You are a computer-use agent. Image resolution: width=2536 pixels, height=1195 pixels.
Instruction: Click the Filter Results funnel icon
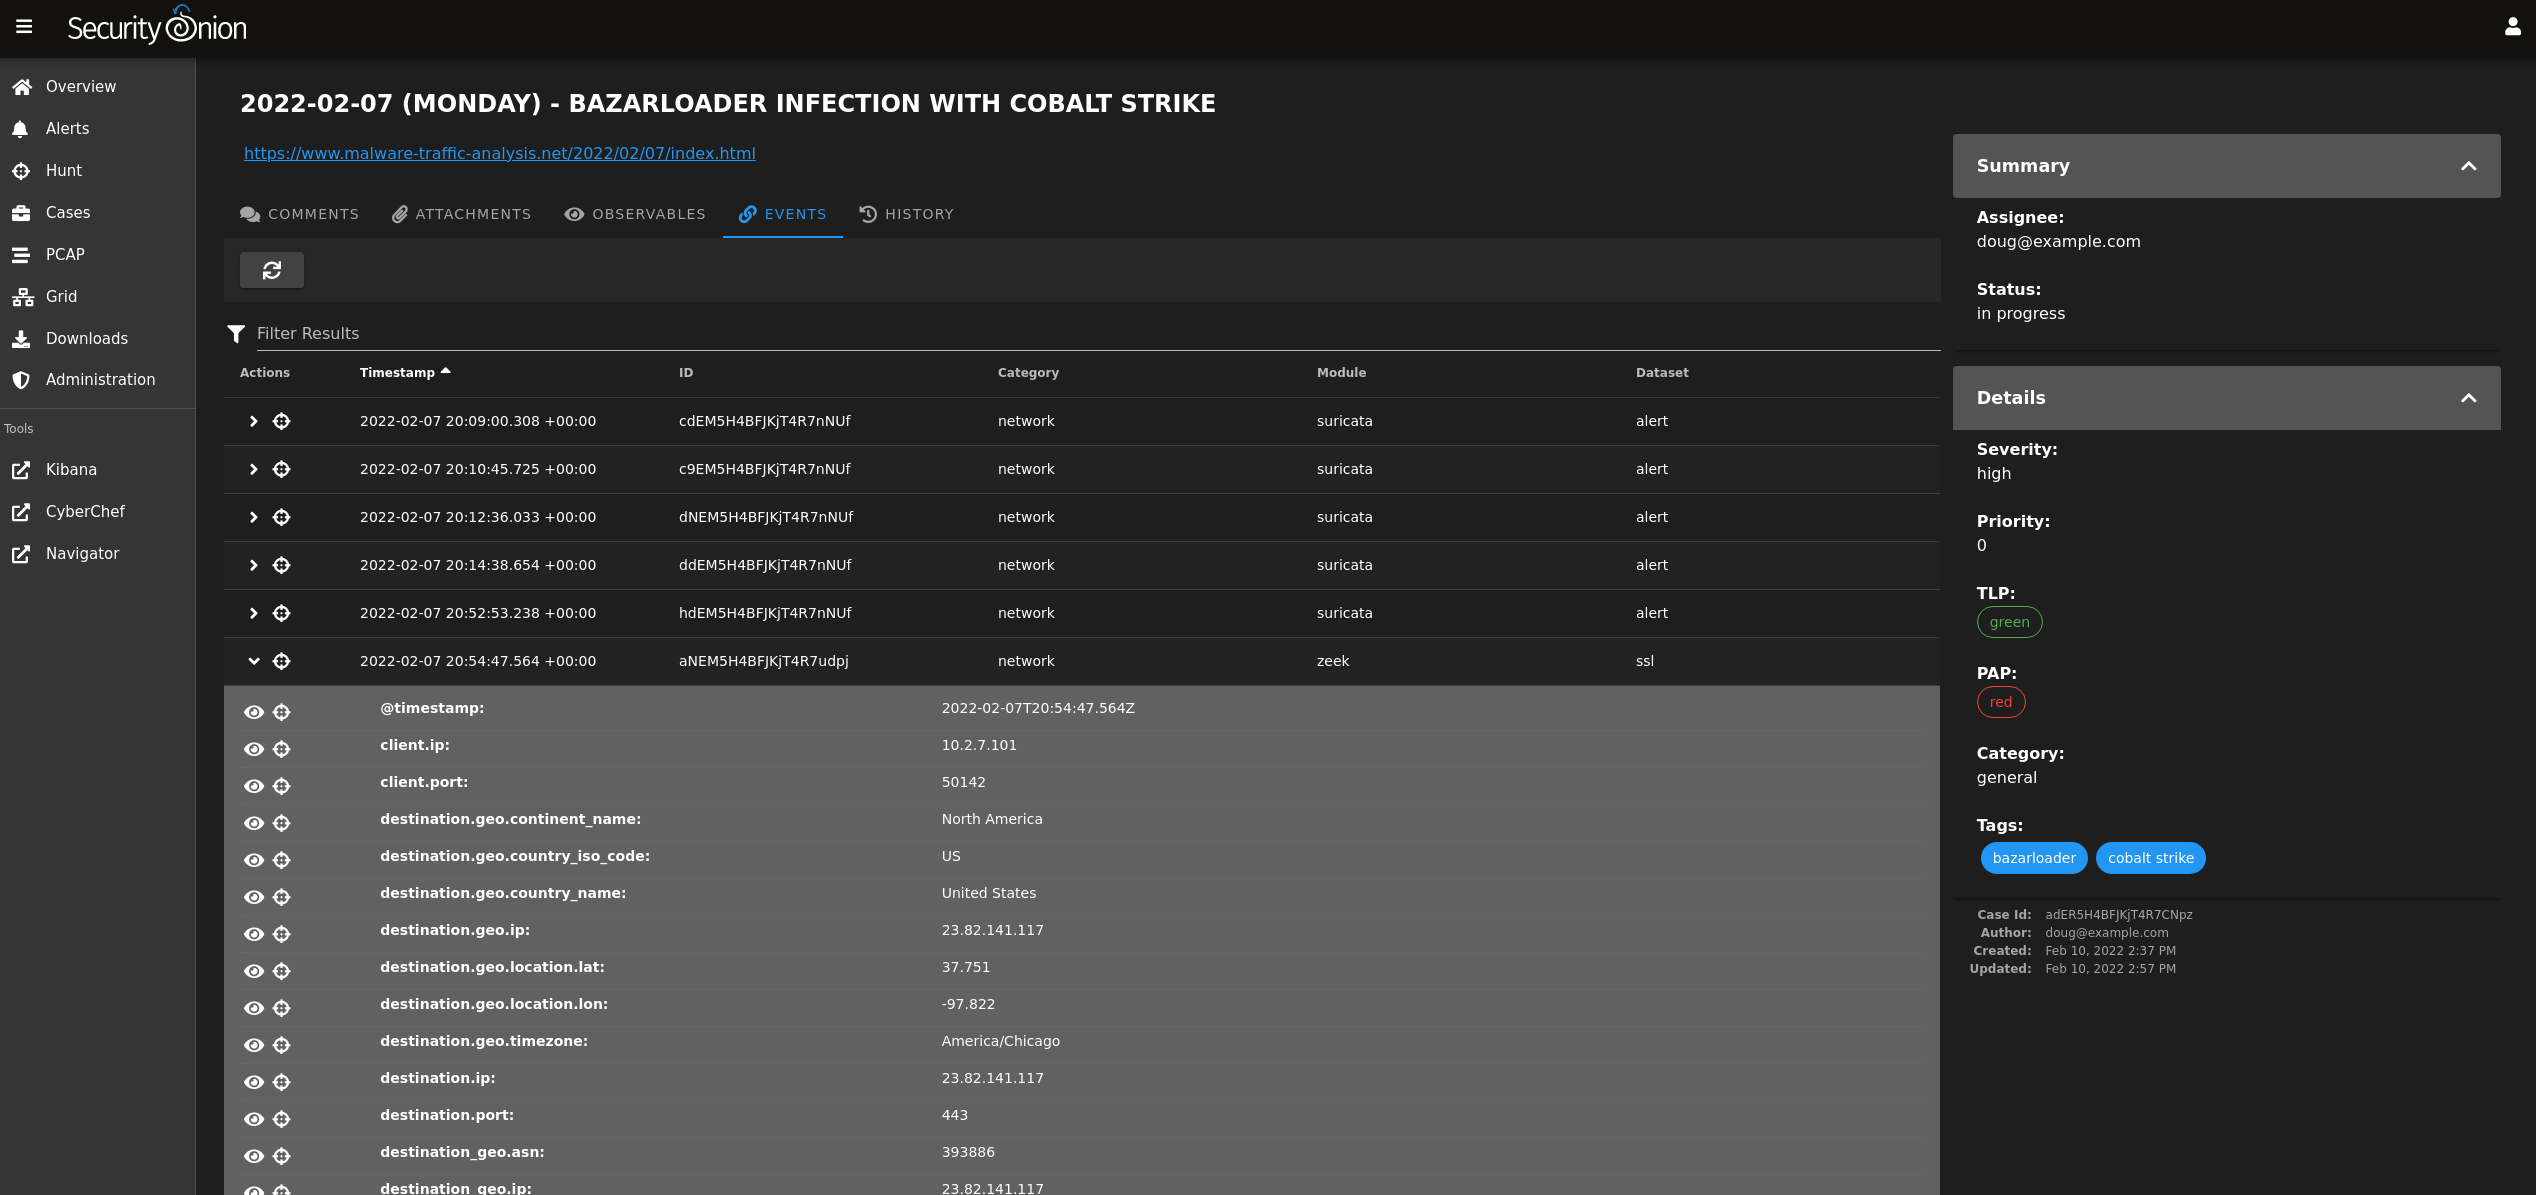(x=236, y=334)
